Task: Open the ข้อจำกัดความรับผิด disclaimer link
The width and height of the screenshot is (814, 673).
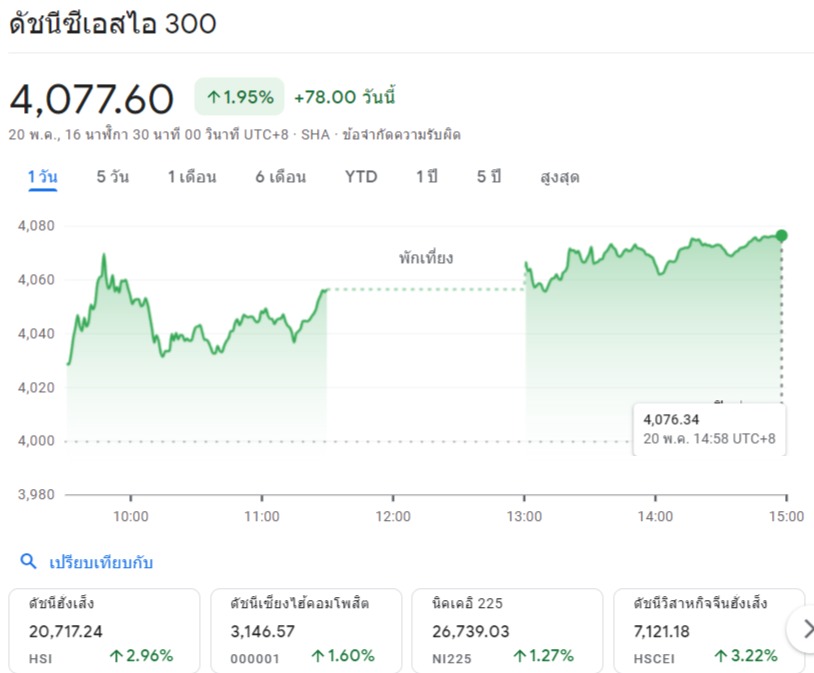Action: pyautogui.click(x=401, y=134)
